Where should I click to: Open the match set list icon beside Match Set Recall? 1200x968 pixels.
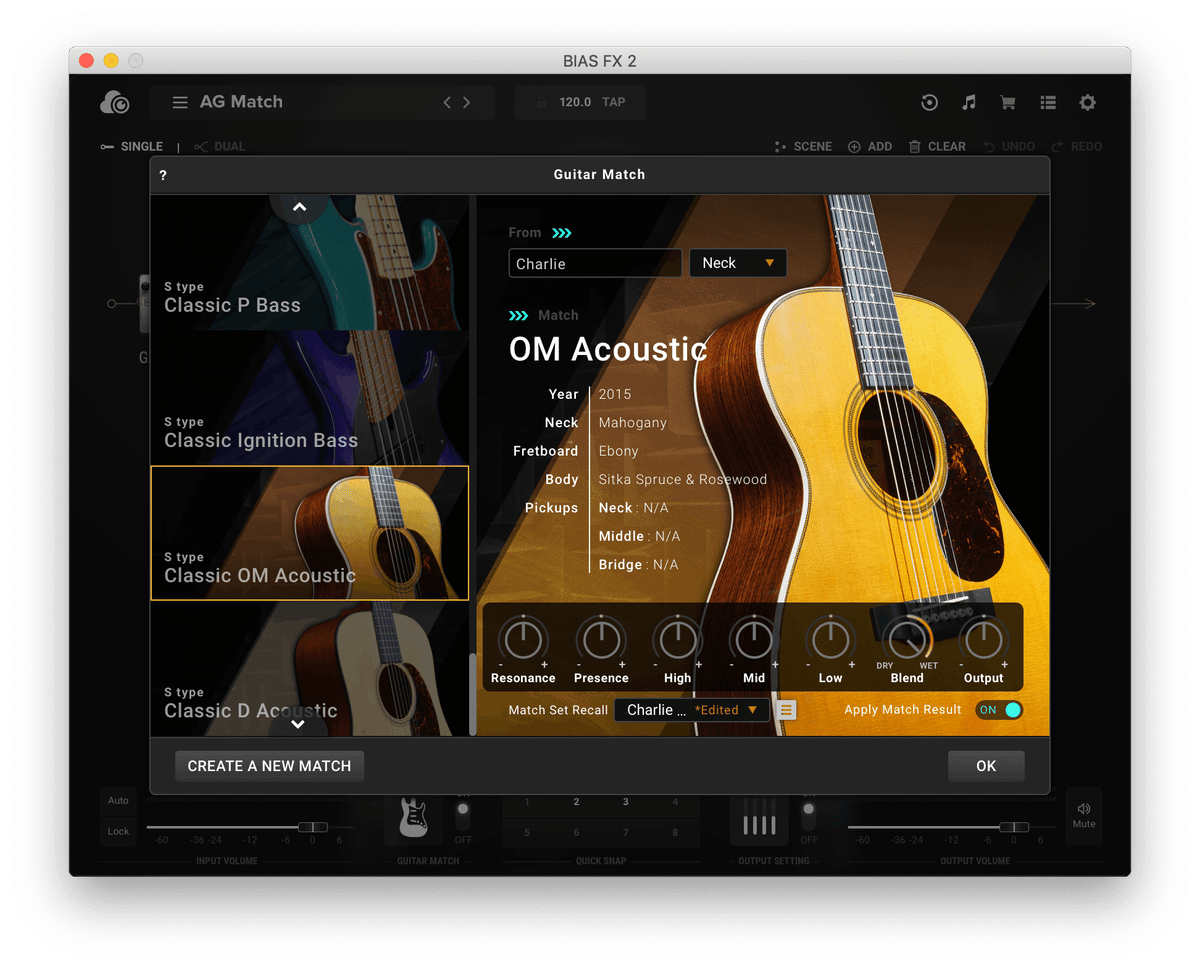(786, 709)
